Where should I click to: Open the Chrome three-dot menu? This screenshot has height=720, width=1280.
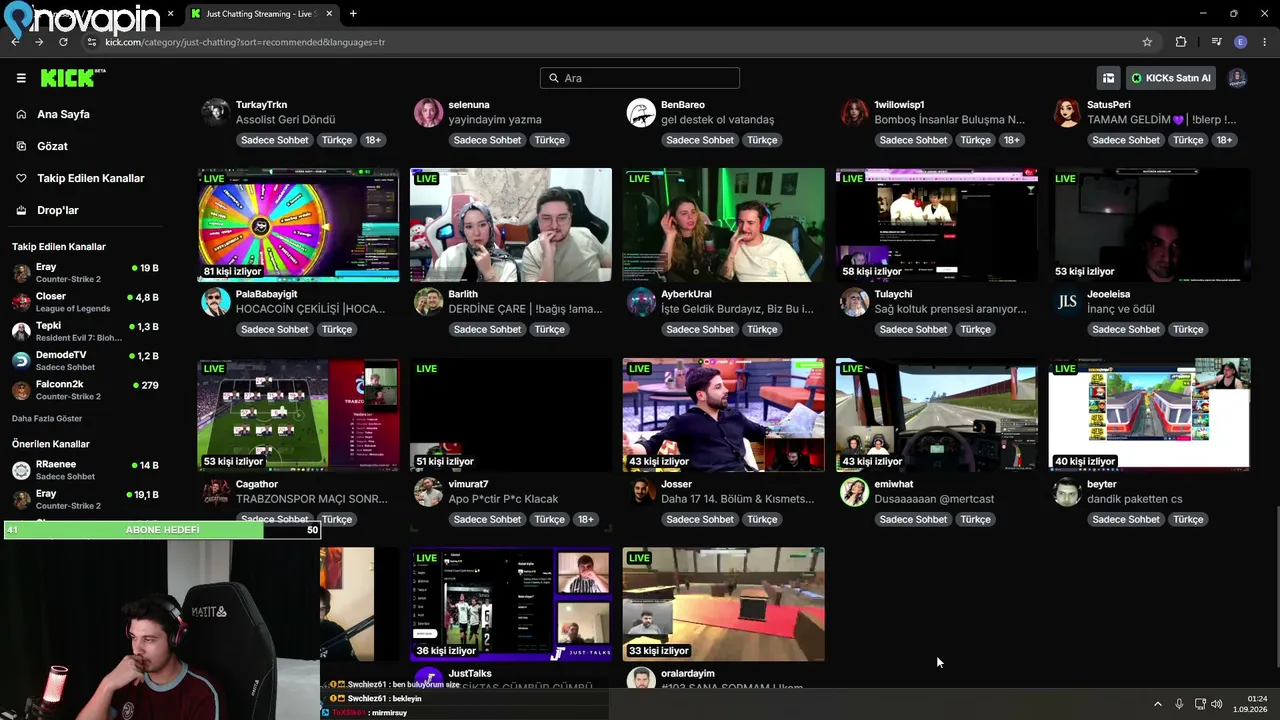pos(1265,42)
